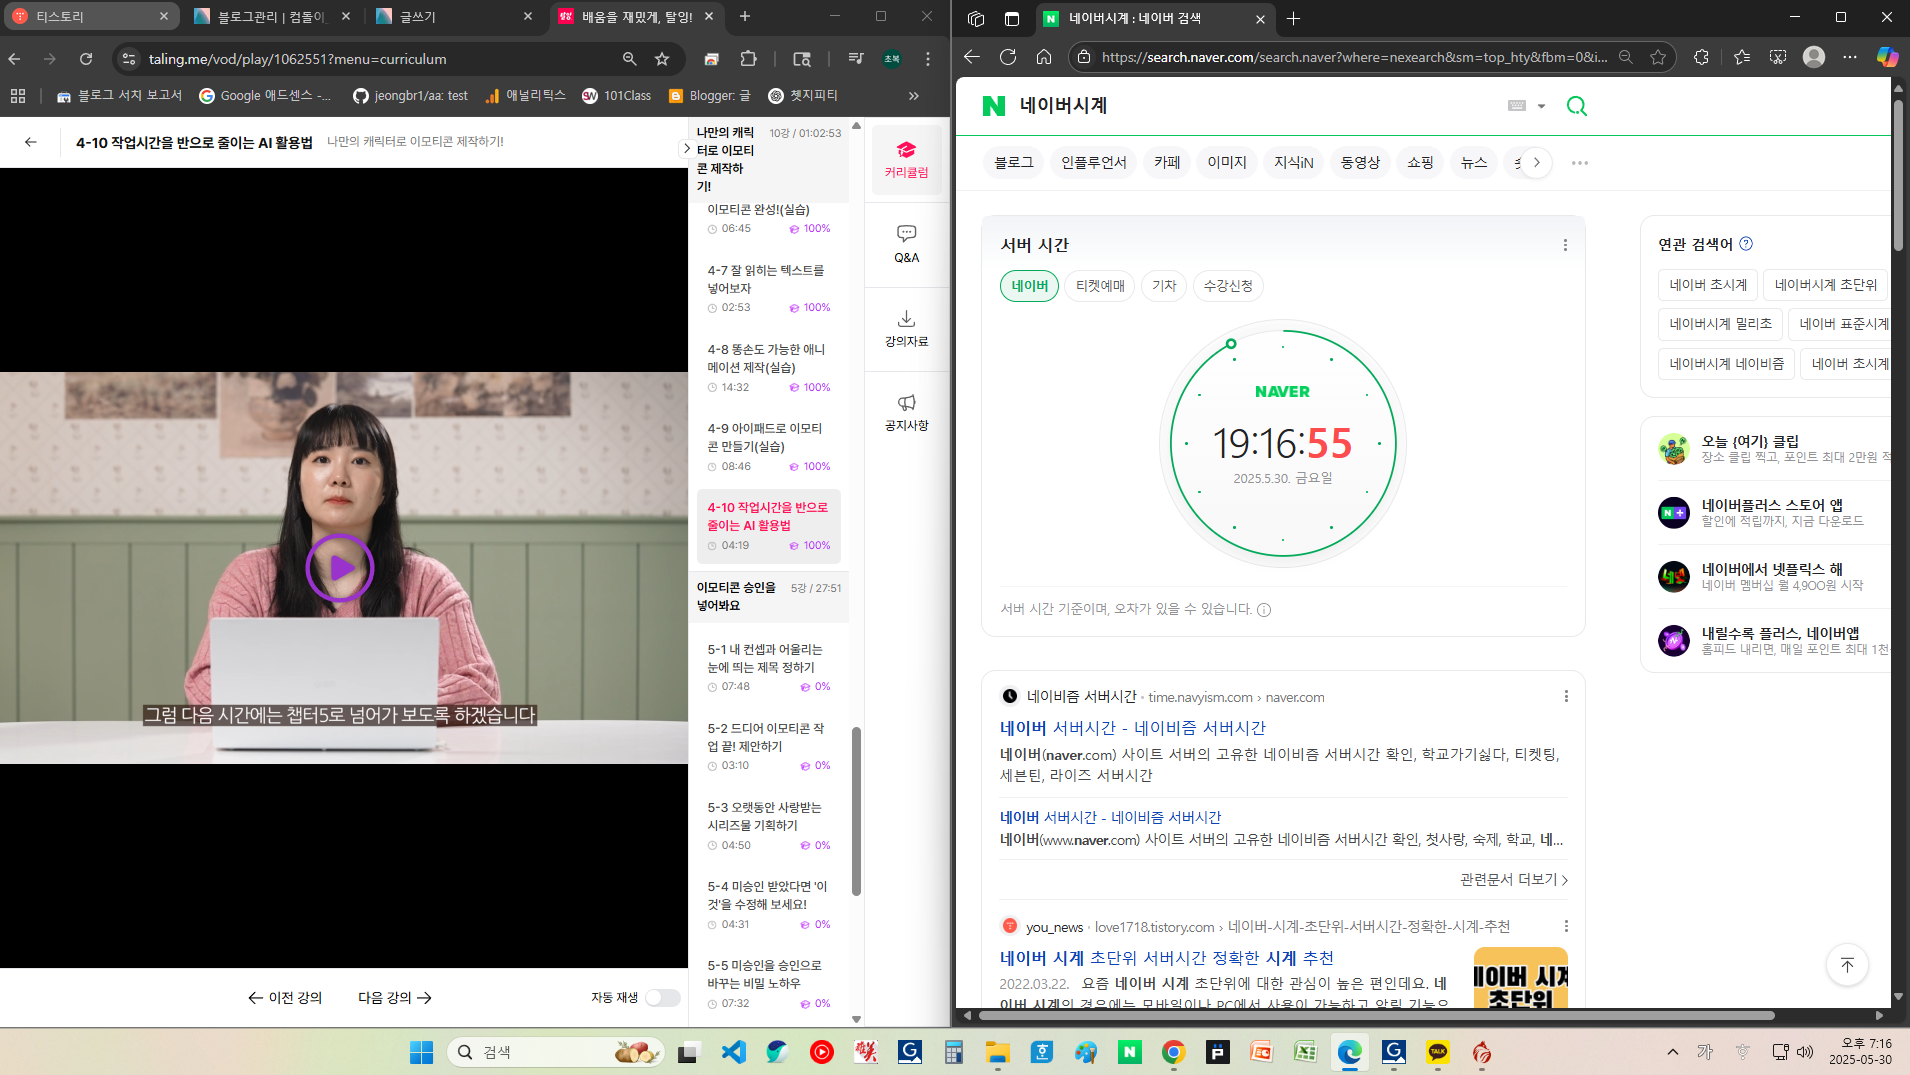This screenshot has height=1075, width=1910.
Task: Click related keyword 네이버 초시계
Action: coord(1707,285)
